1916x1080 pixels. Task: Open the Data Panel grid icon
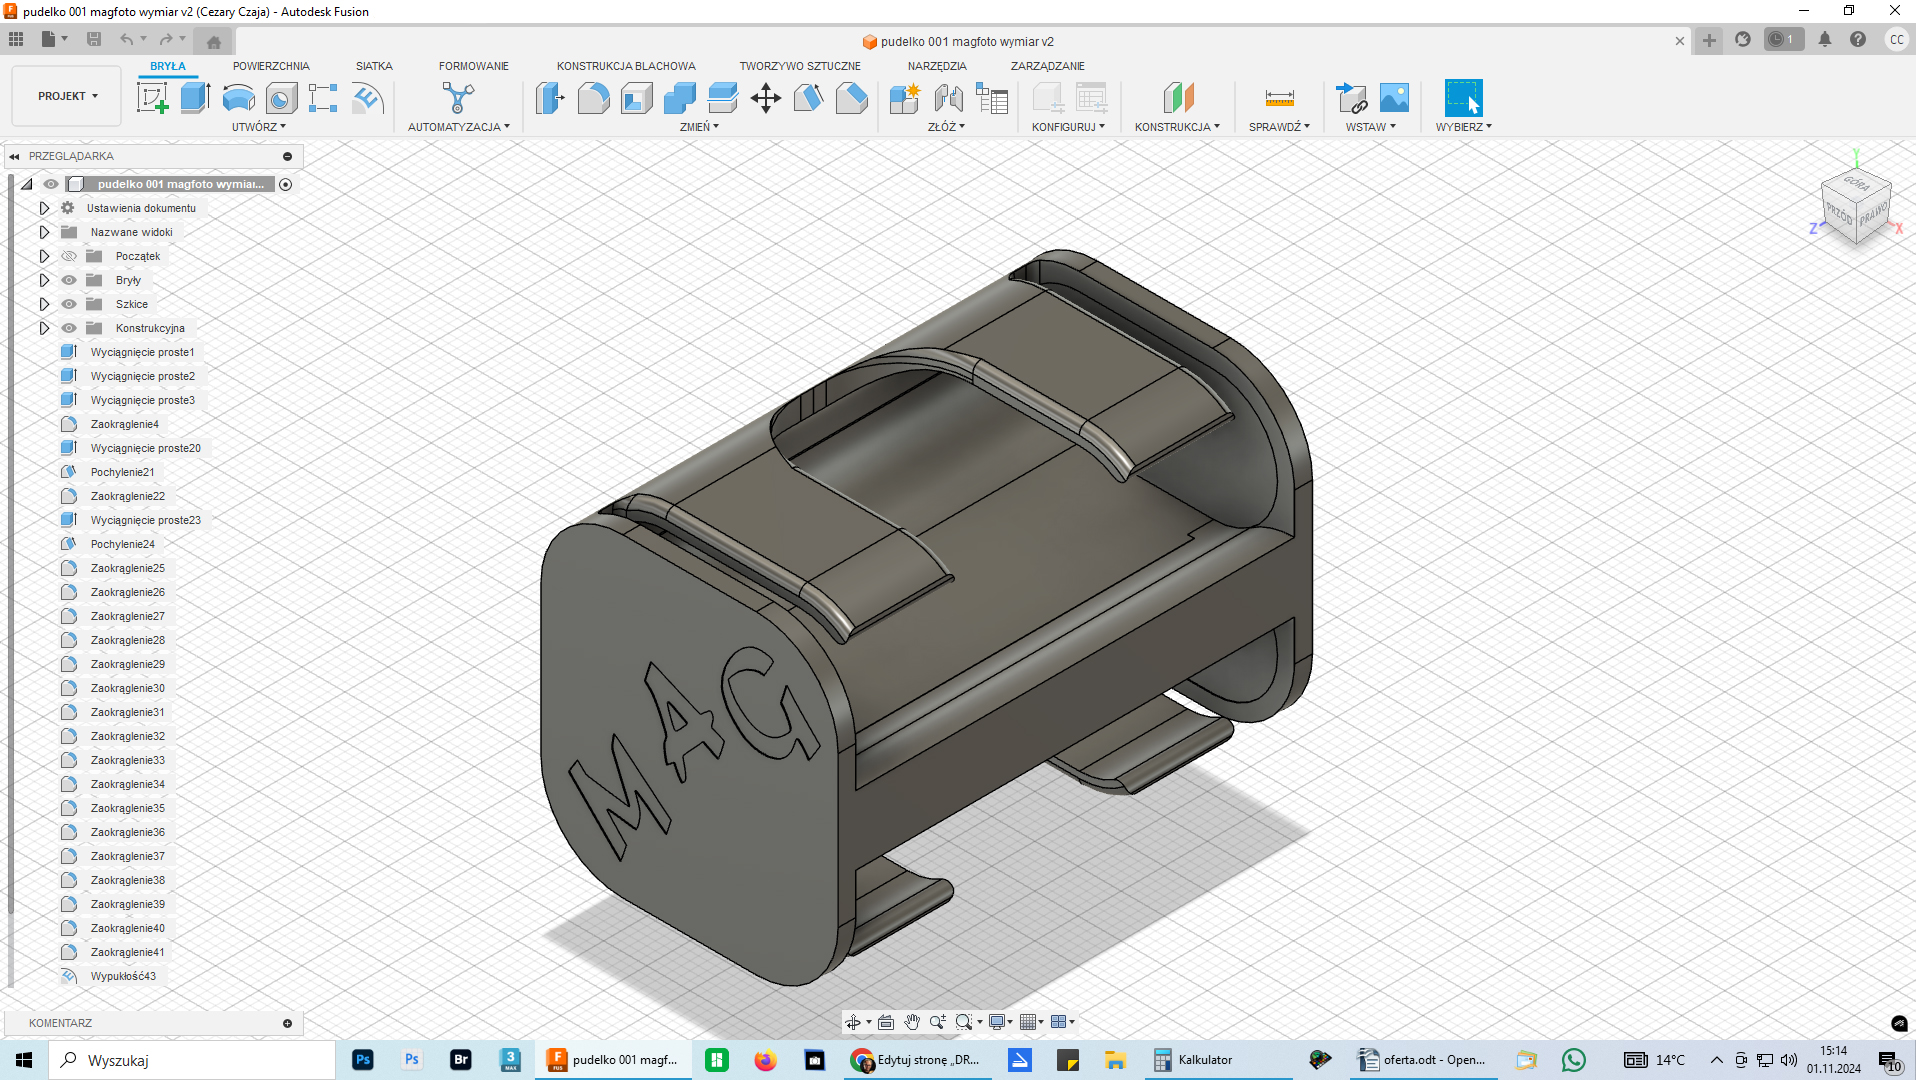click(16, 39)
